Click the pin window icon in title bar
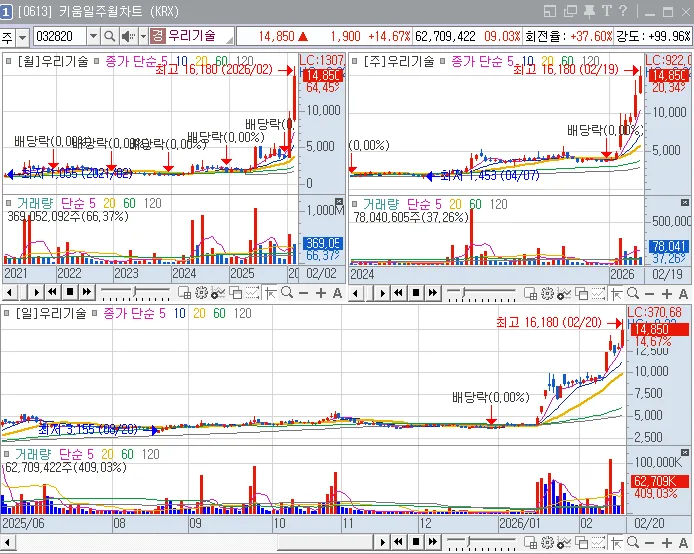This screenshot has height=554, width=694. point(589,11)
